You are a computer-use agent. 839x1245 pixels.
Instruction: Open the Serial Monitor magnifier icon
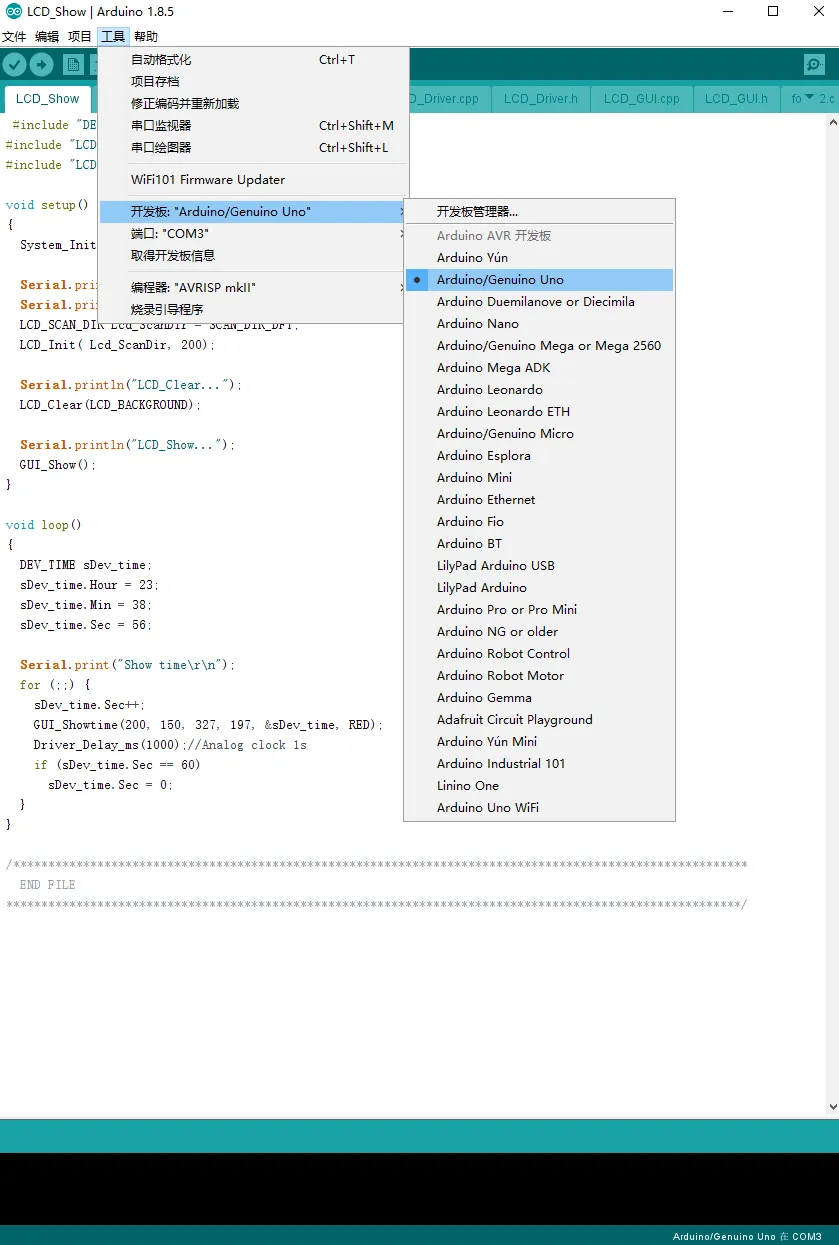point(814,65)
